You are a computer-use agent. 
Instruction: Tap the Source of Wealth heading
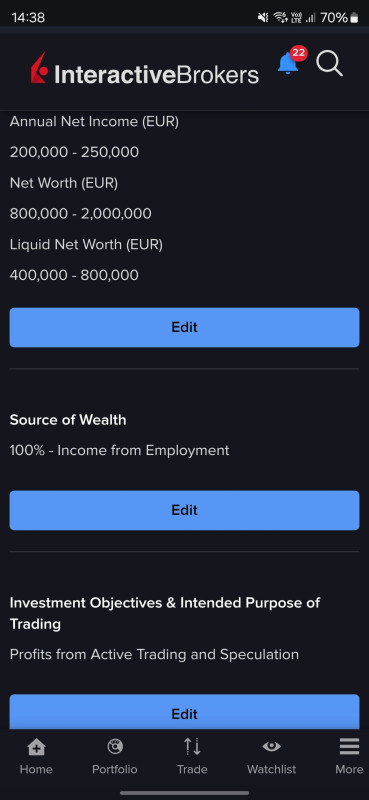tap(68, 420)
